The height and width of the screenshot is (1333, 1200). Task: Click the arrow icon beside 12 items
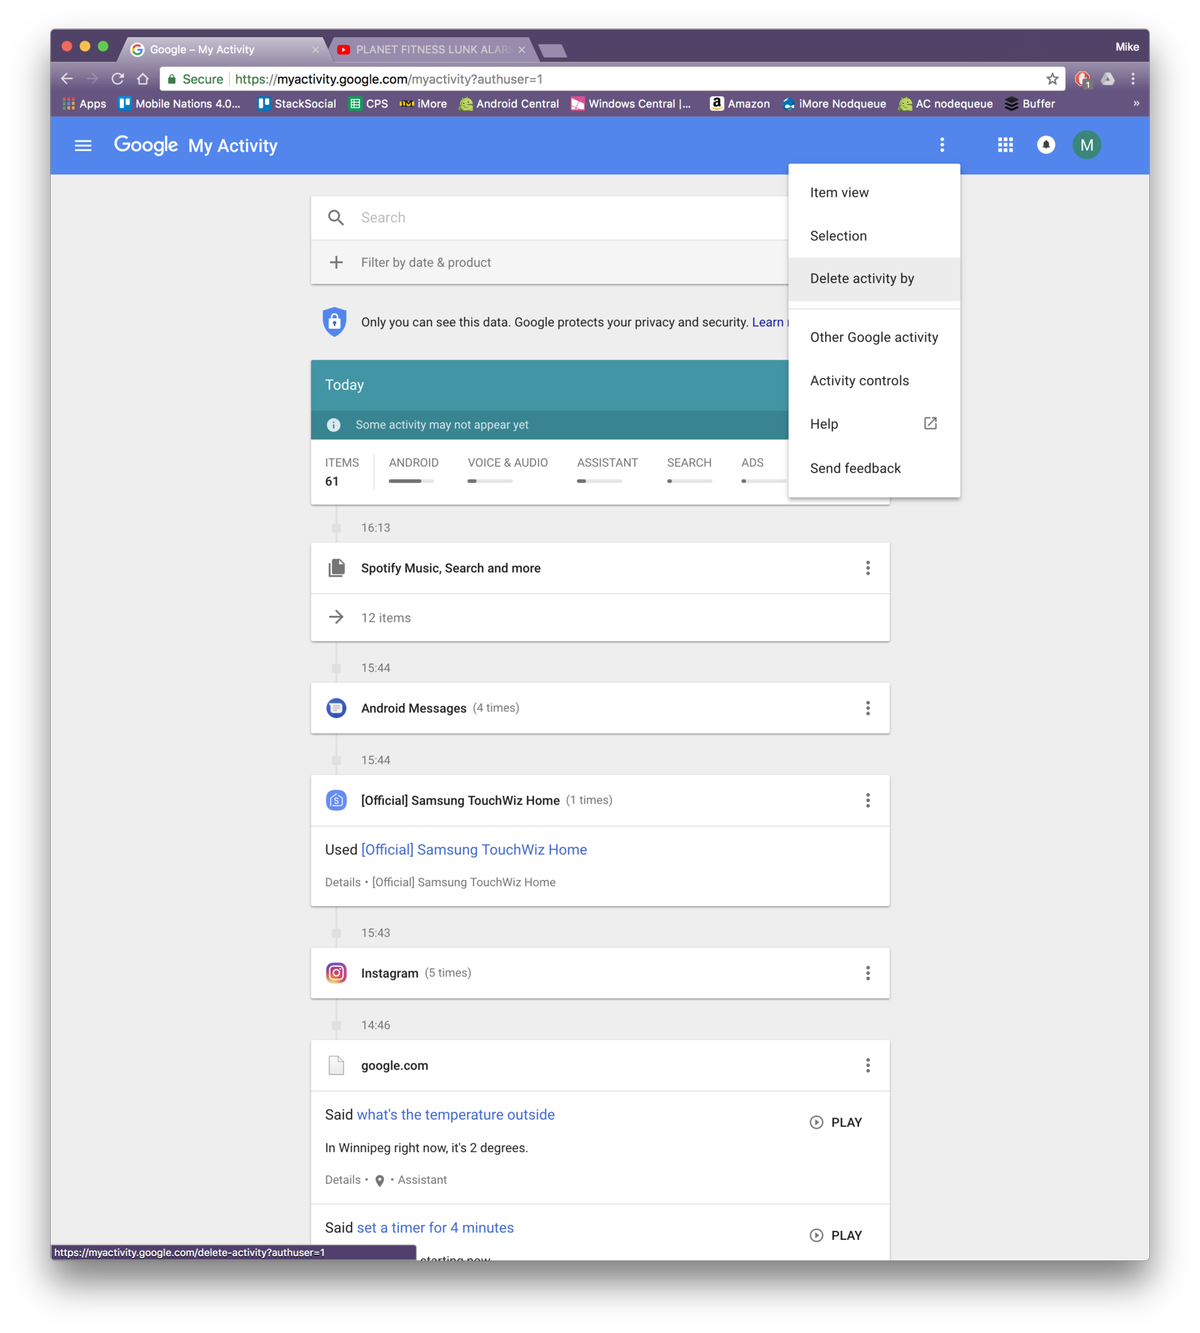(336, 617)
